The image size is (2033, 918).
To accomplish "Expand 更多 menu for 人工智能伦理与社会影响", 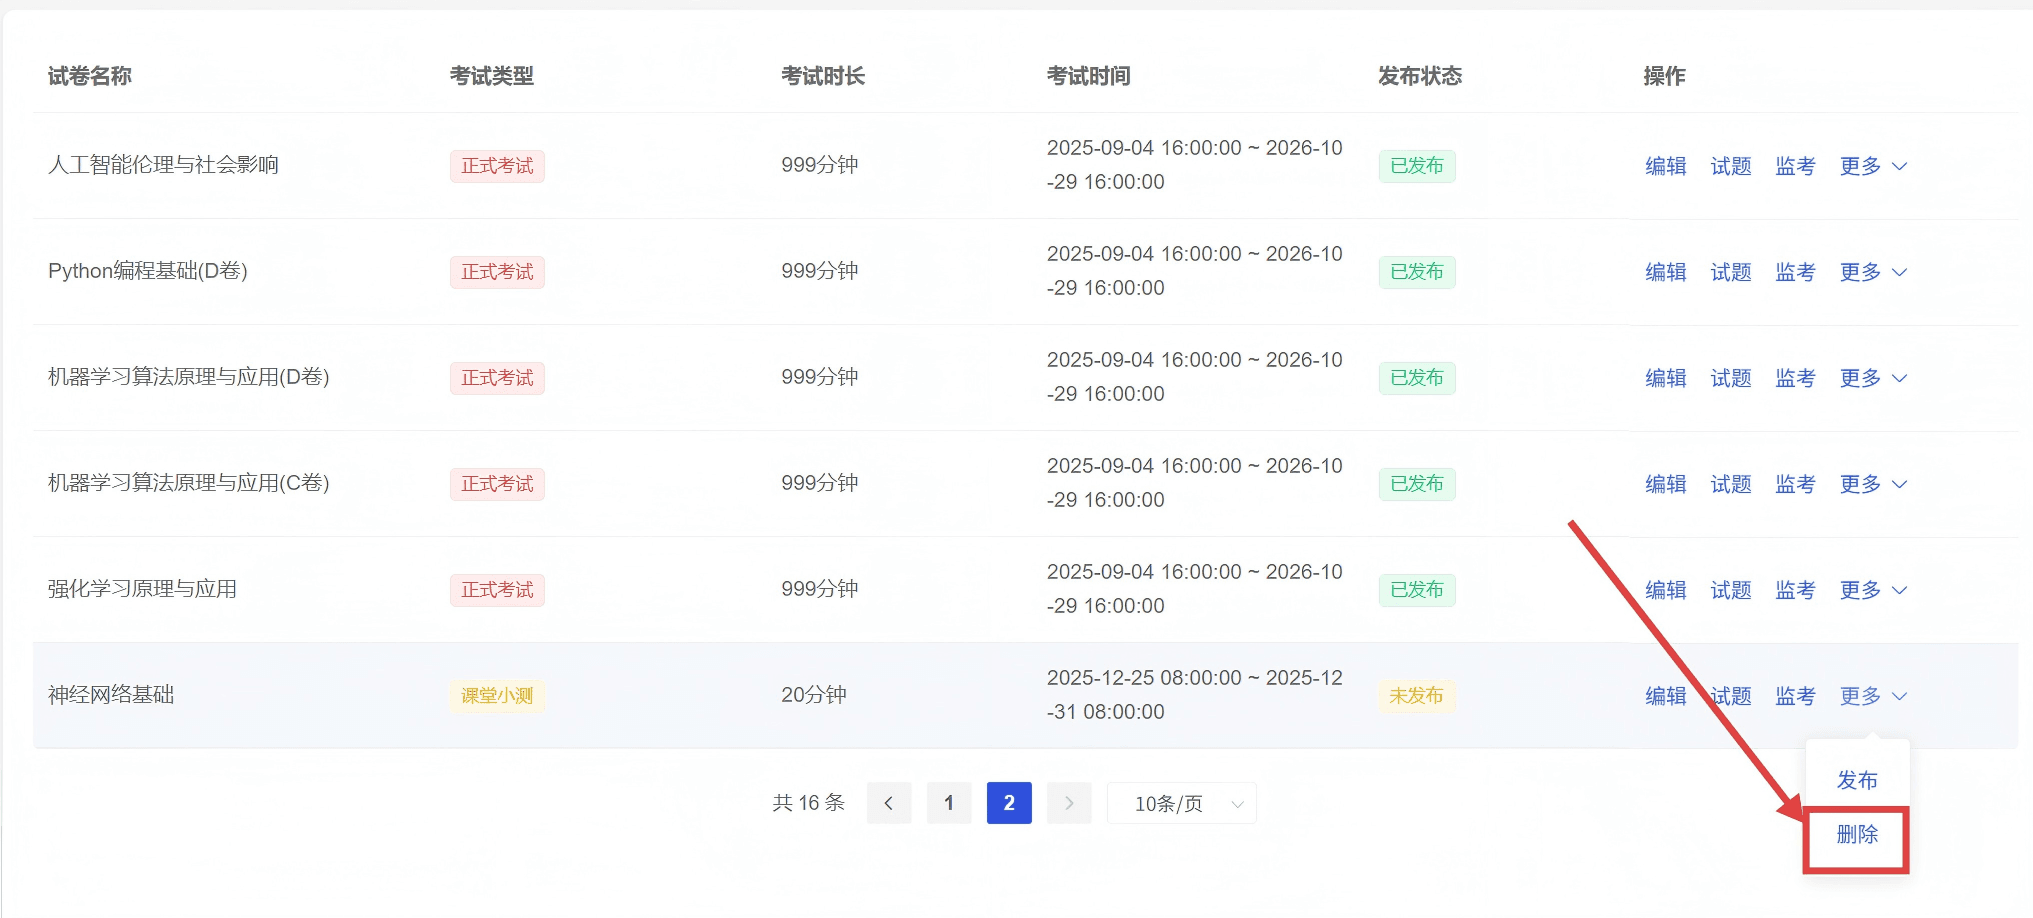I will pyautogui.click(x=1872, y=166).
